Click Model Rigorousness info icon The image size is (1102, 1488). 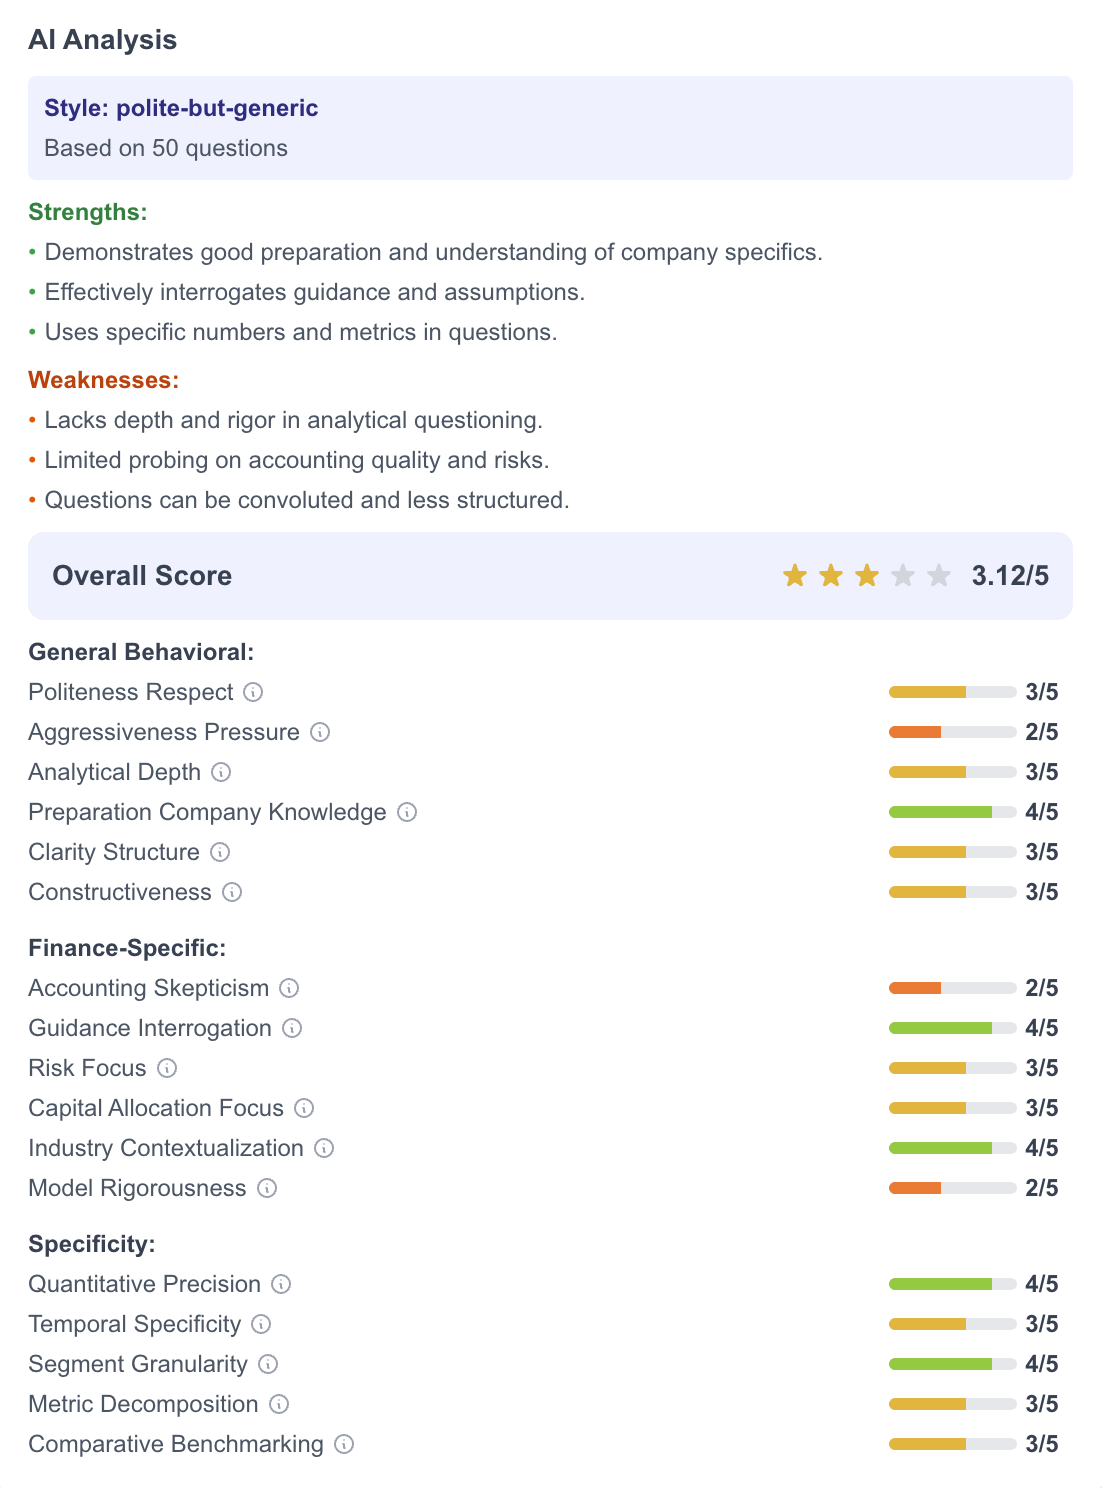(x=267, y=1188)
